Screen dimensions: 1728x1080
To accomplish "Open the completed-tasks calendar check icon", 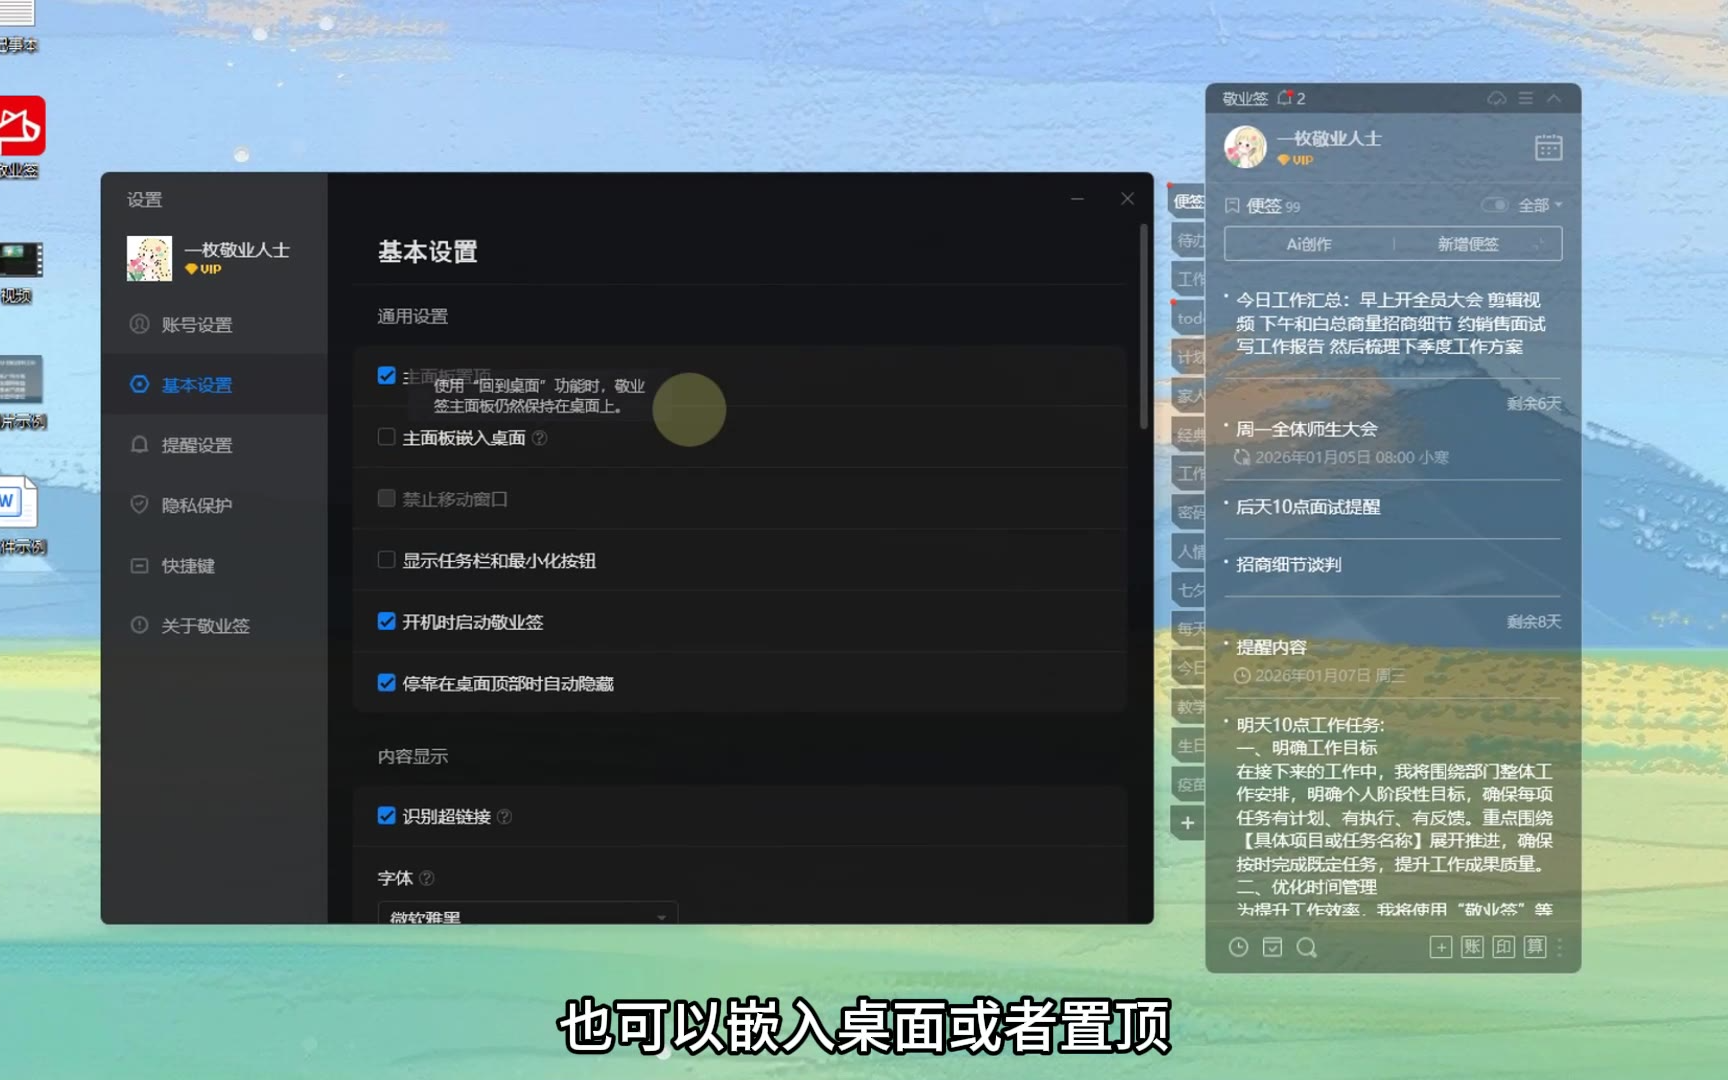I will (1272, 947).
